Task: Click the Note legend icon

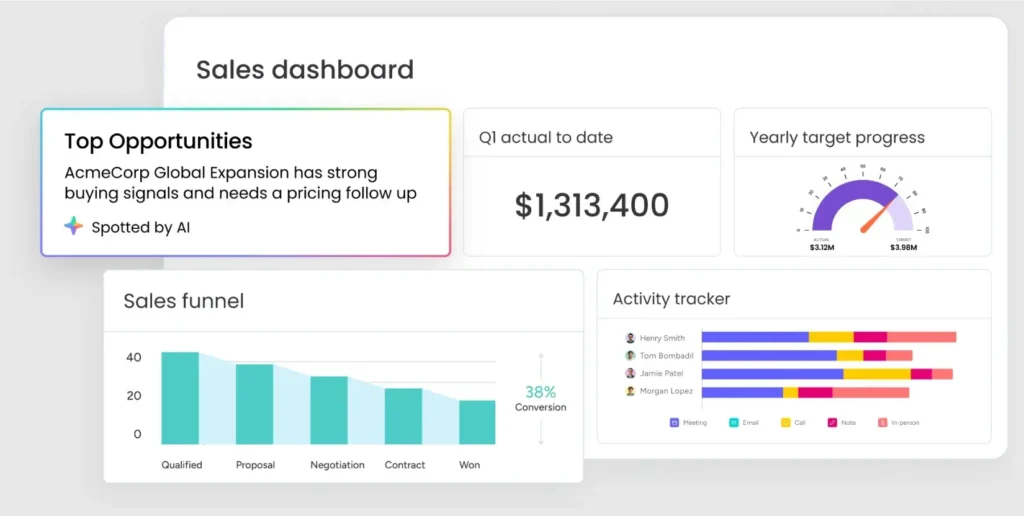Action: 833,423
